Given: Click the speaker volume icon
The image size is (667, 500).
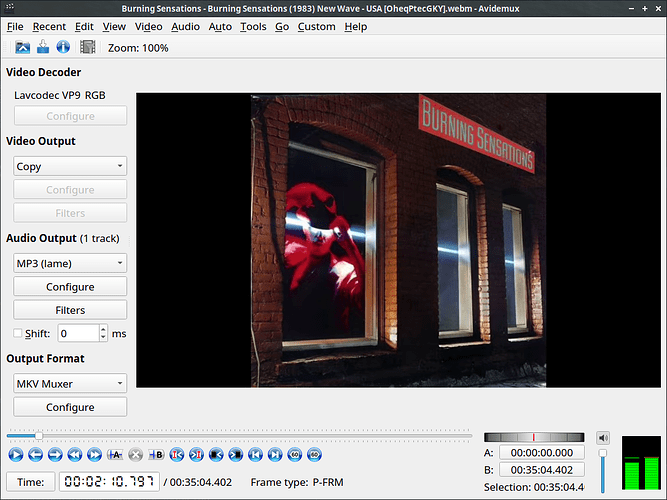Looking at the screenshot, I should (603, 437).
